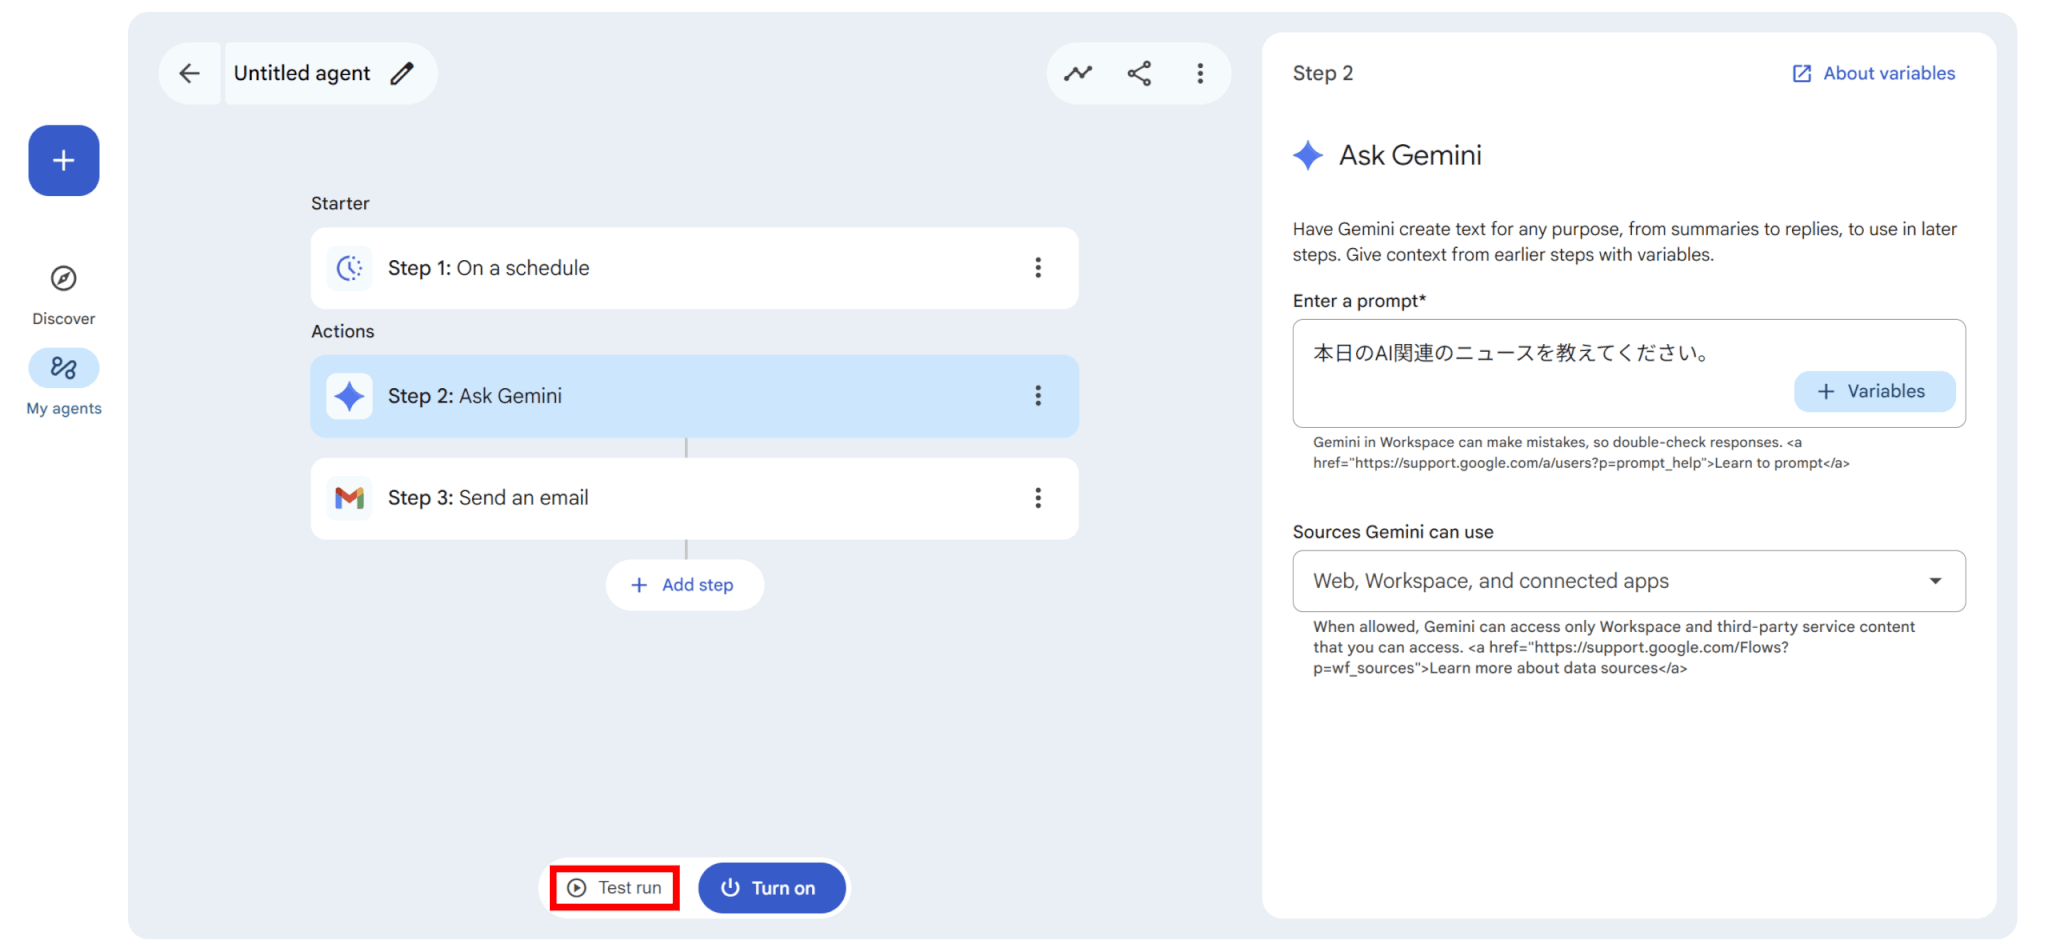
Task: Open the activity graph icon
Action: tap(1078, 73)
